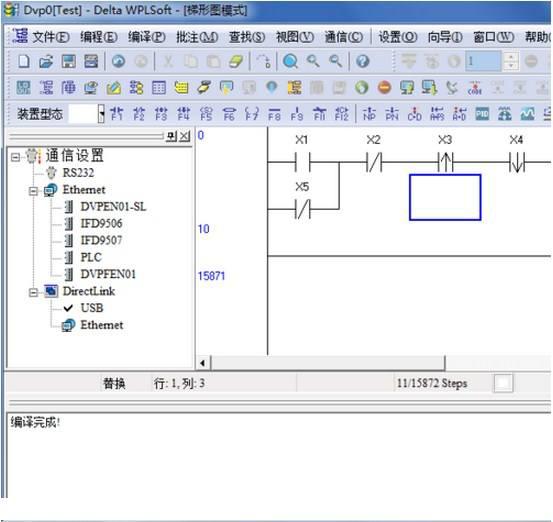This screenshot has height=522, width=553.
Task: Pin the communication settings panel
Action: pos(171,136)
